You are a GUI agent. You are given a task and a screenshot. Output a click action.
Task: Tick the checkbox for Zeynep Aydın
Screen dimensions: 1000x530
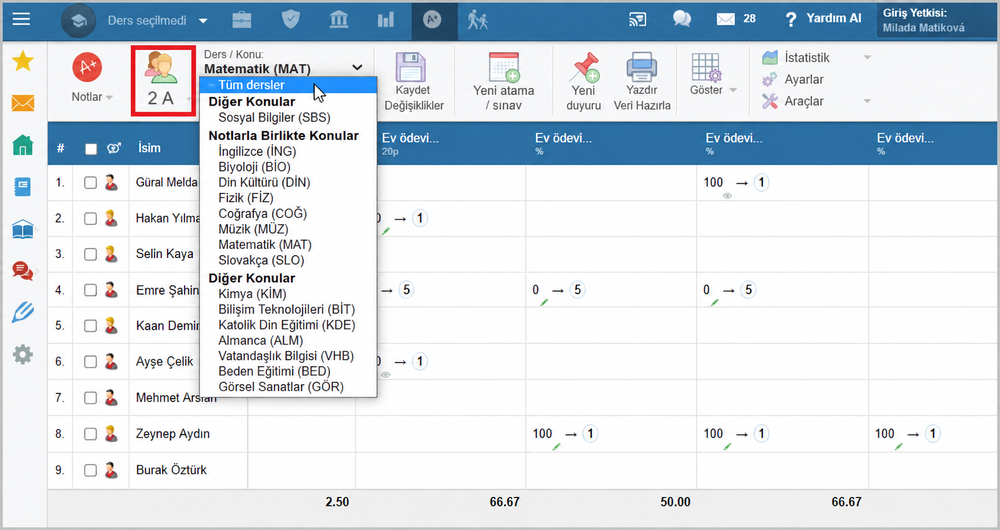tap(91, 434)
